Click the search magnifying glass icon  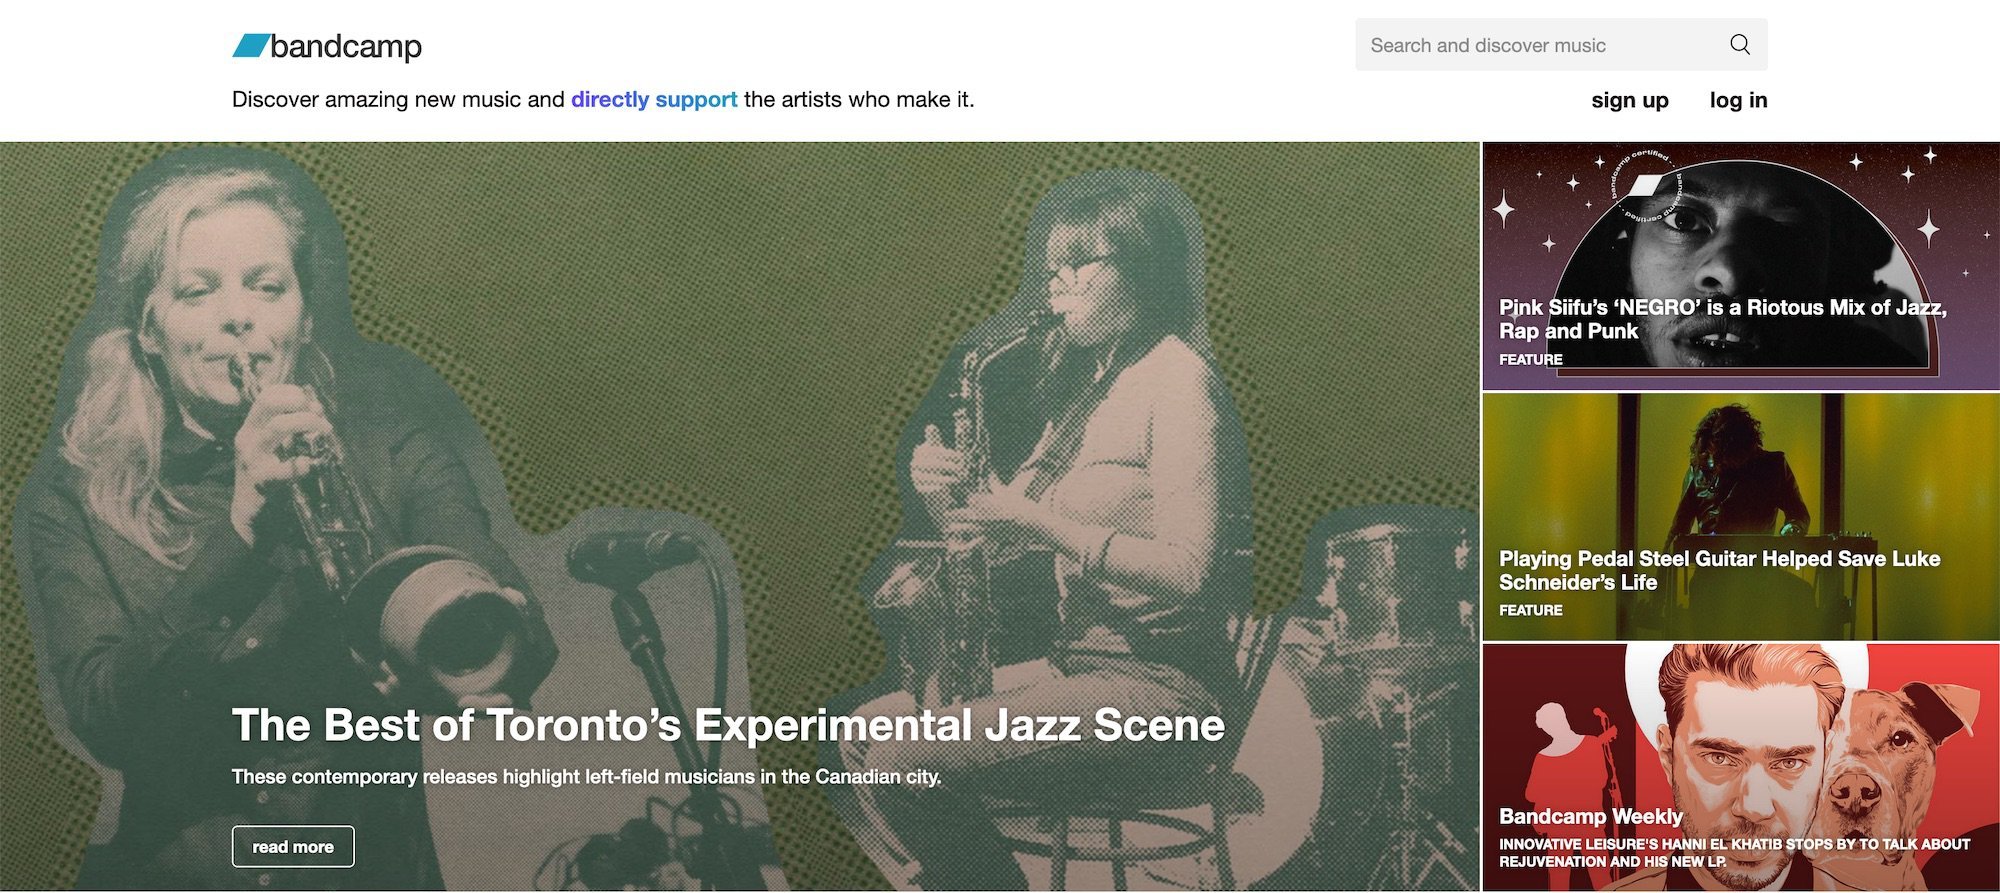1739,45
